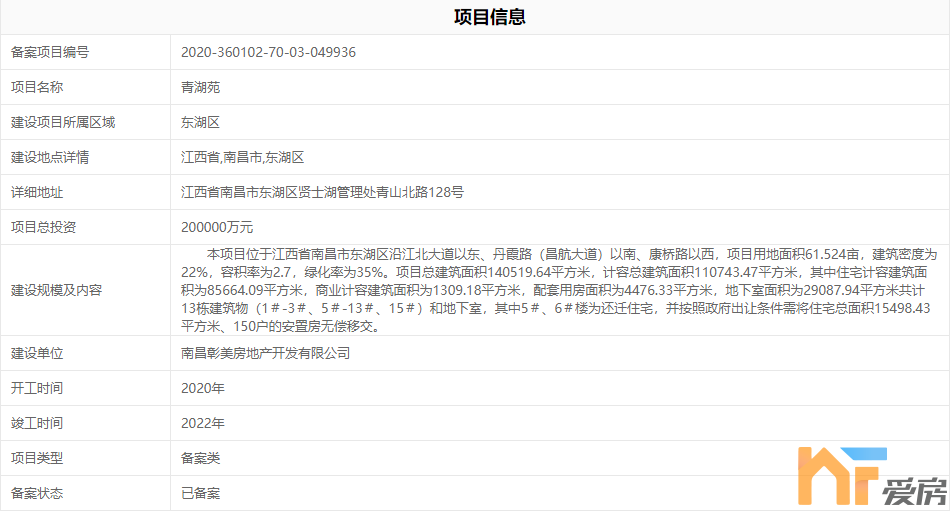Select status value 已备案
The width and height of the screenshot is (952, 513).
(x=200, y=494)
